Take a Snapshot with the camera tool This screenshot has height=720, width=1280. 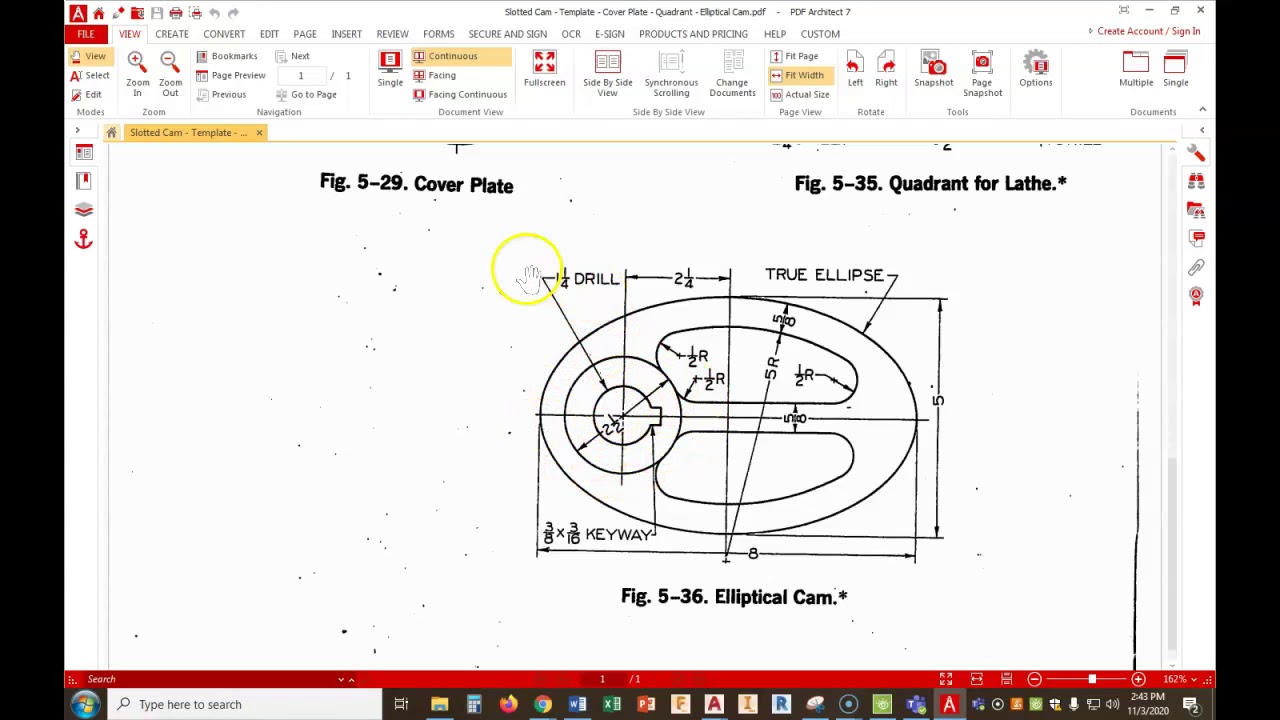[x=933, y=68]
